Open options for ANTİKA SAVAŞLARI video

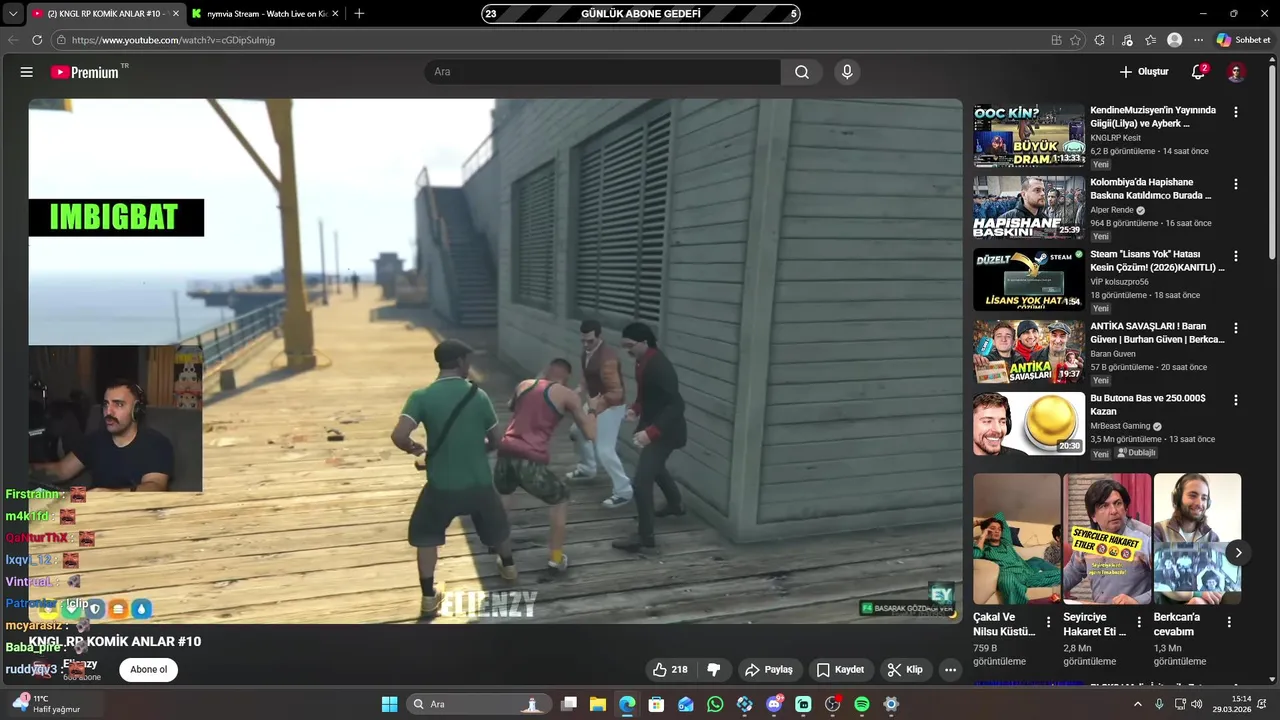[1236, 328]
